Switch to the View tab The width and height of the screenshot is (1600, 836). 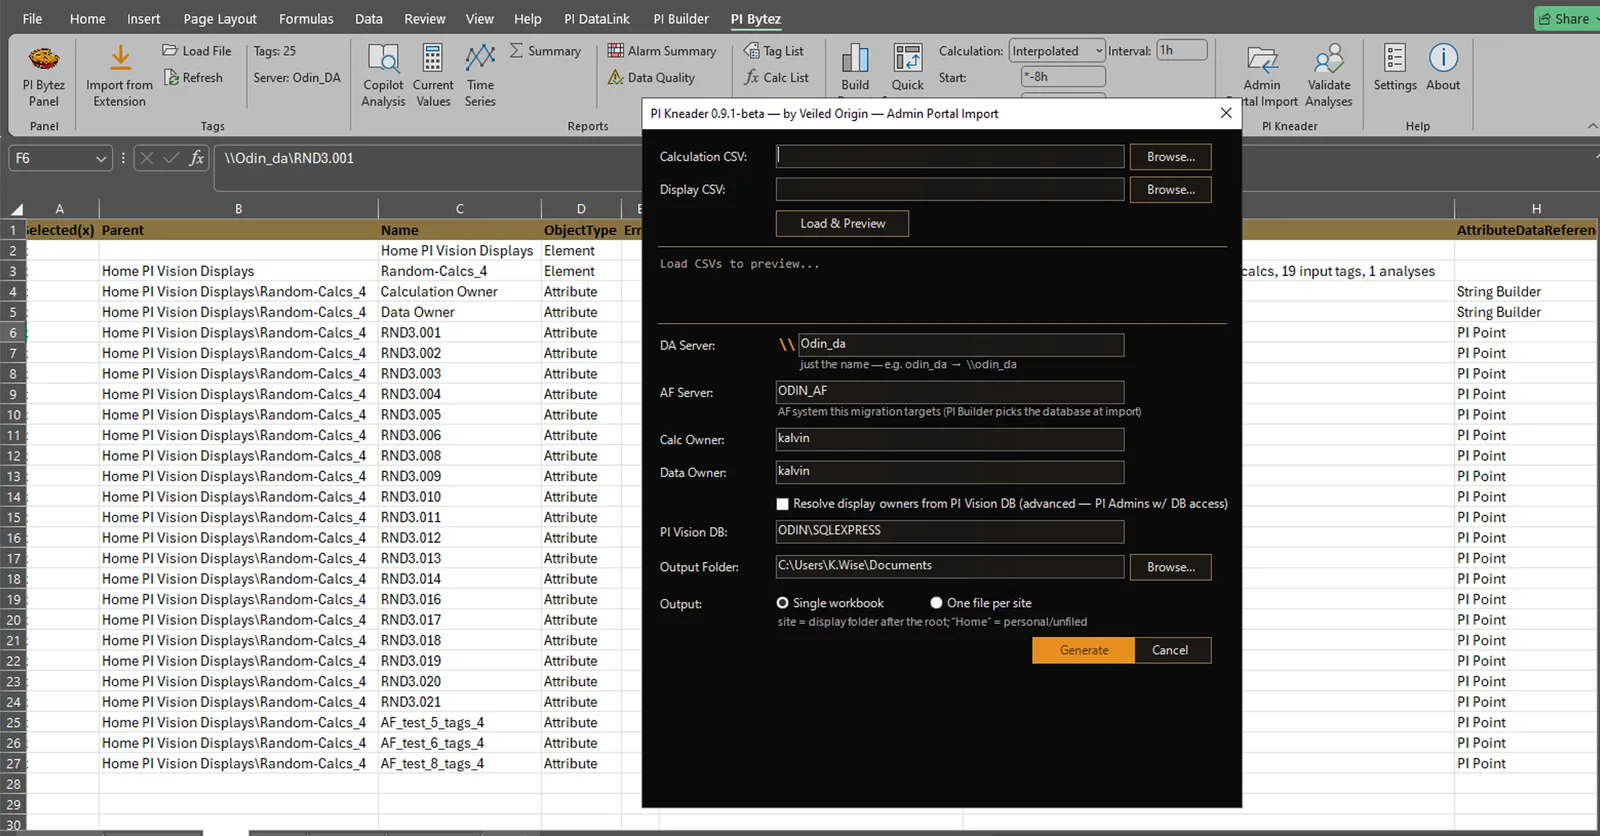pyautogui.click(x=479, y=18)
